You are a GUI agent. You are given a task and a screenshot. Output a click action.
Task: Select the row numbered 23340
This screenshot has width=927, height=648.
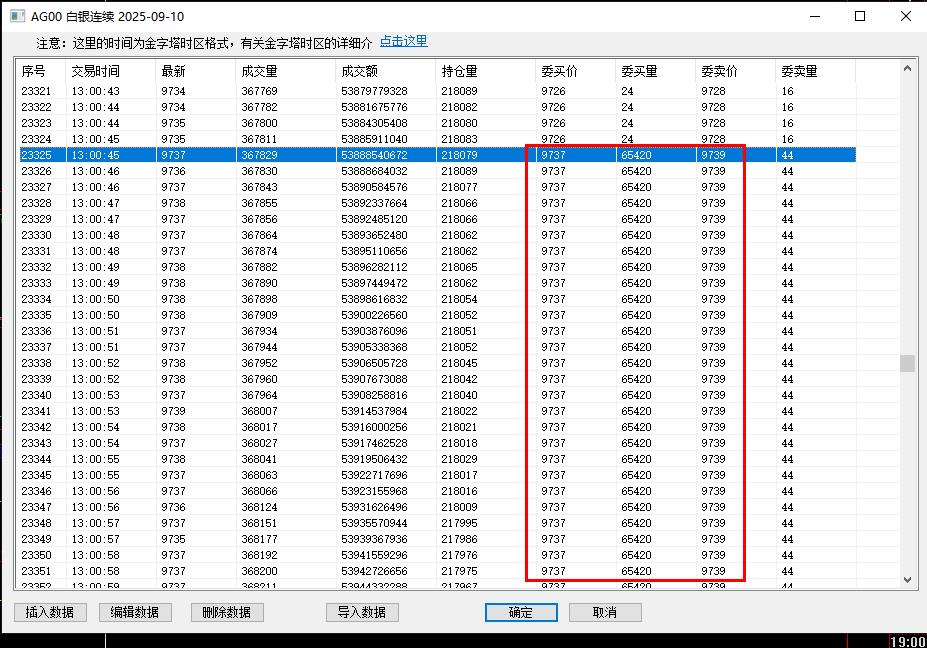tap(36, 395)
